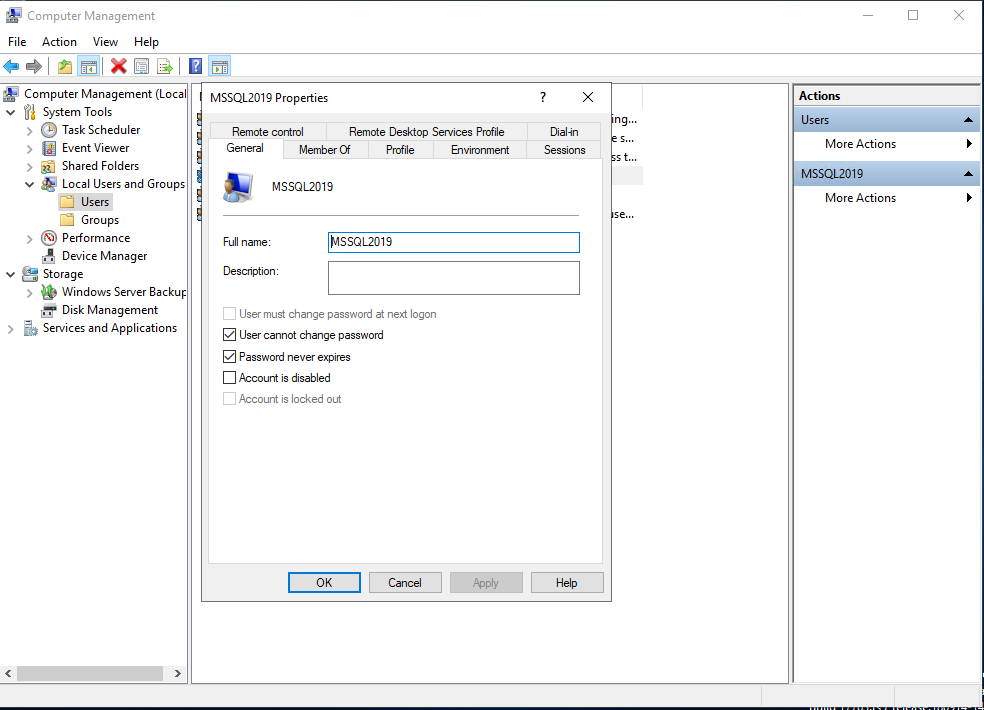Collapse the MSSQL2019 section in Actions pane
Screen dimensions: 984x710
968,174
